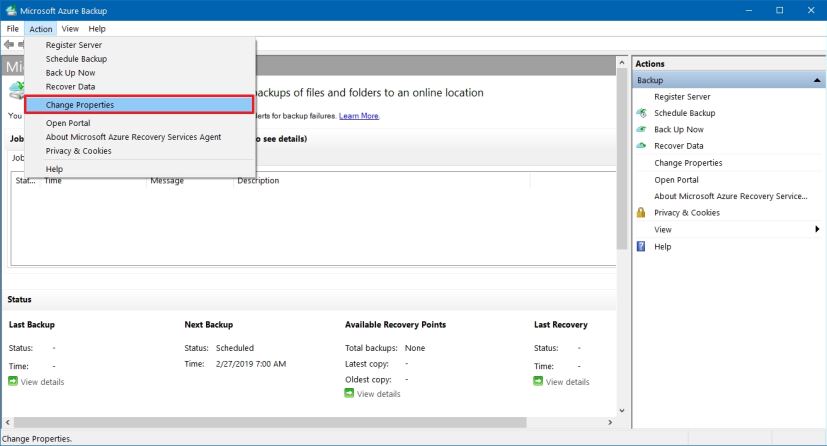
Task: Click Back Up Now in Actions pane
Action: point(679,130)
